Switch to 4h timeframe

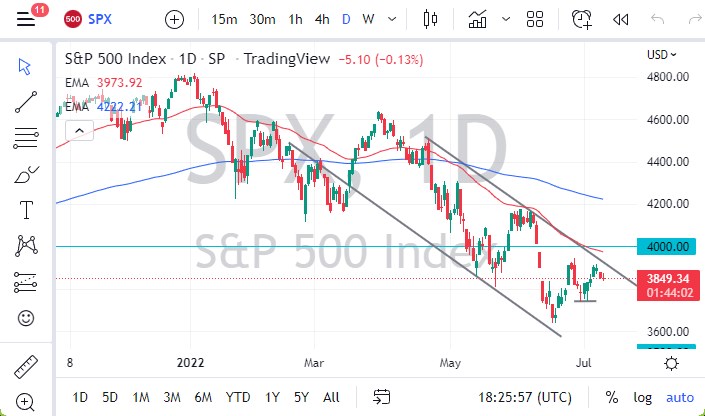tap(322, 19)
